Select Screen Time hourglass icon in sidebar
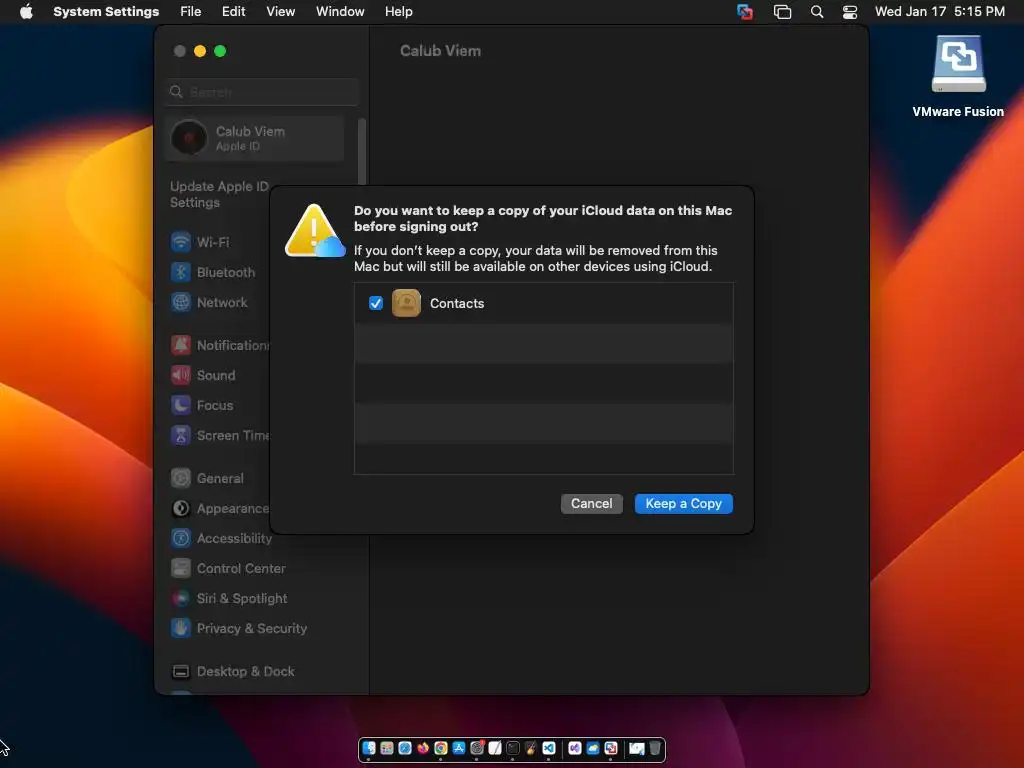This screenshot has height=768, width=1024. 181,435
